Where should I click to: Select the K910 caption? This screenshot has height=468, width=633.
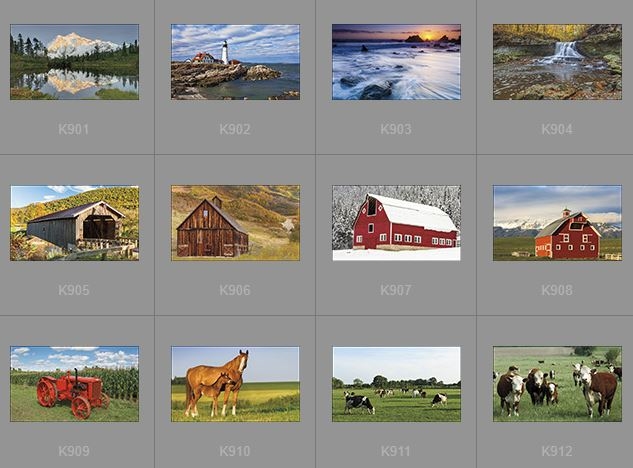[x=235, y=451]
